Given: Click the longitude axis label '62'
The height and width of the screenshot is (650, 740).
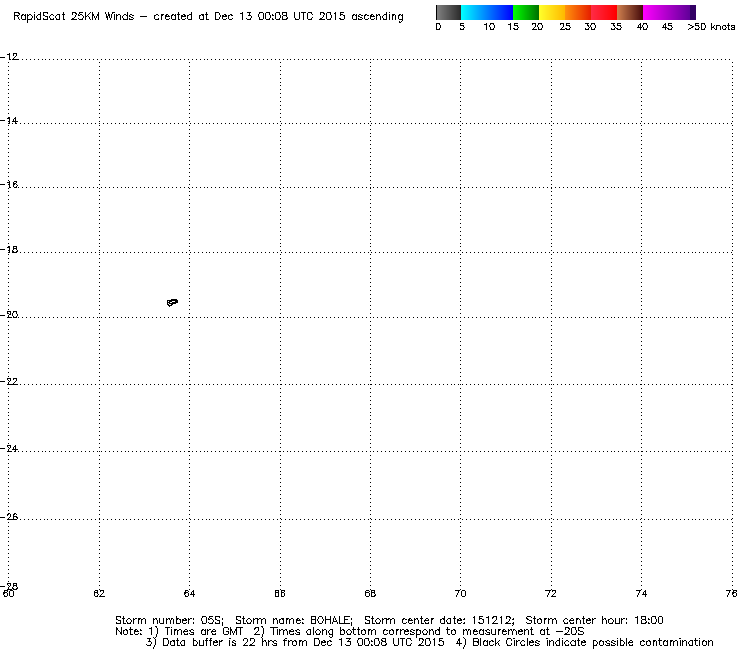Looking at the screenshot, I should [x=99, y=593].
